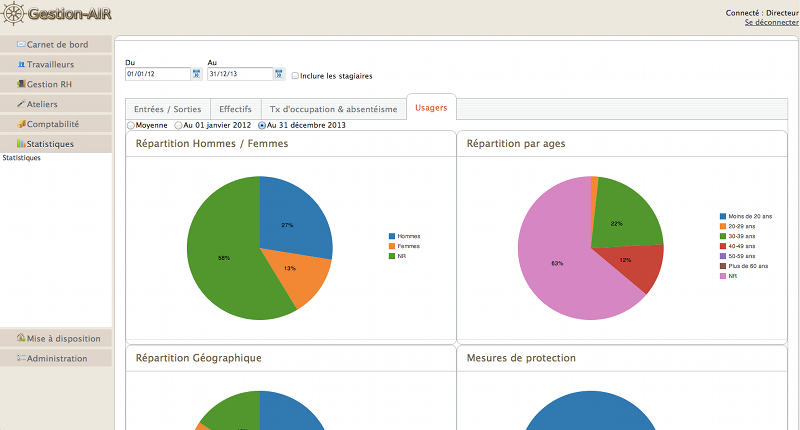The height and width of the screenshot is (430, 800).
Task: Click Répartition Géographique panel title
Action: pyautogui.click(x=198, y=358)
